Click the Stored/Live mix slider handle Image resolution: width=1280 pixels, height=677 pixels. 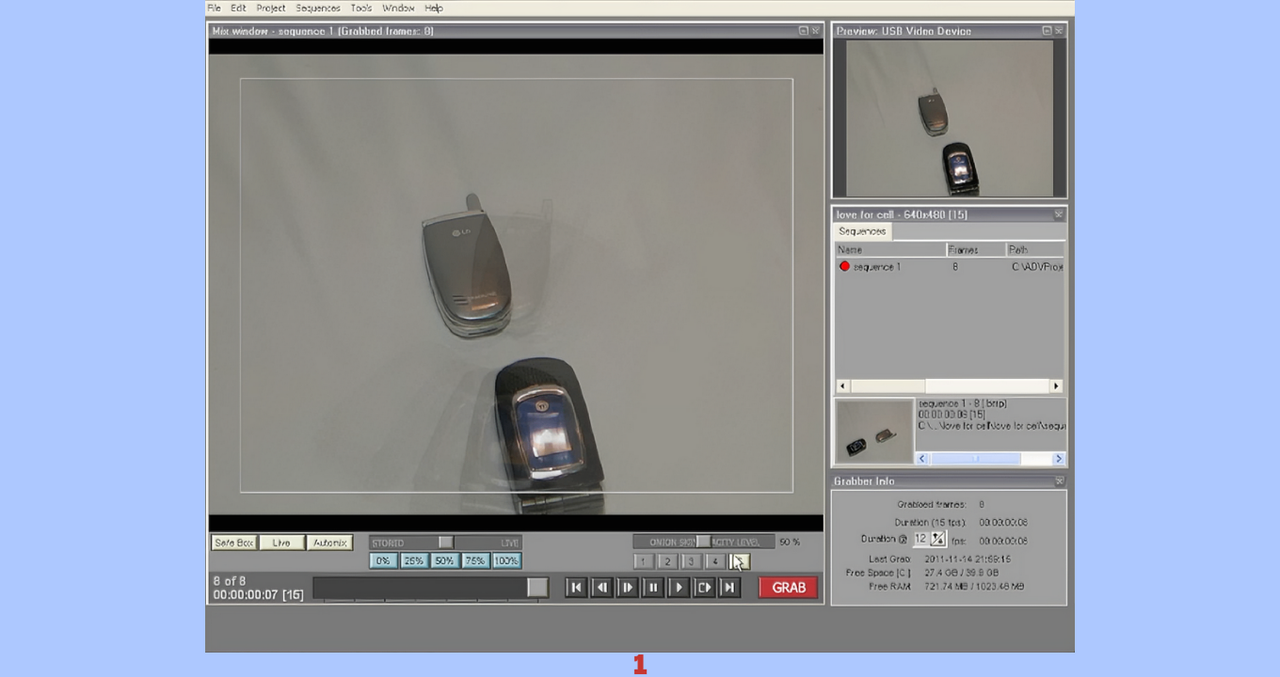click(446, 542)
